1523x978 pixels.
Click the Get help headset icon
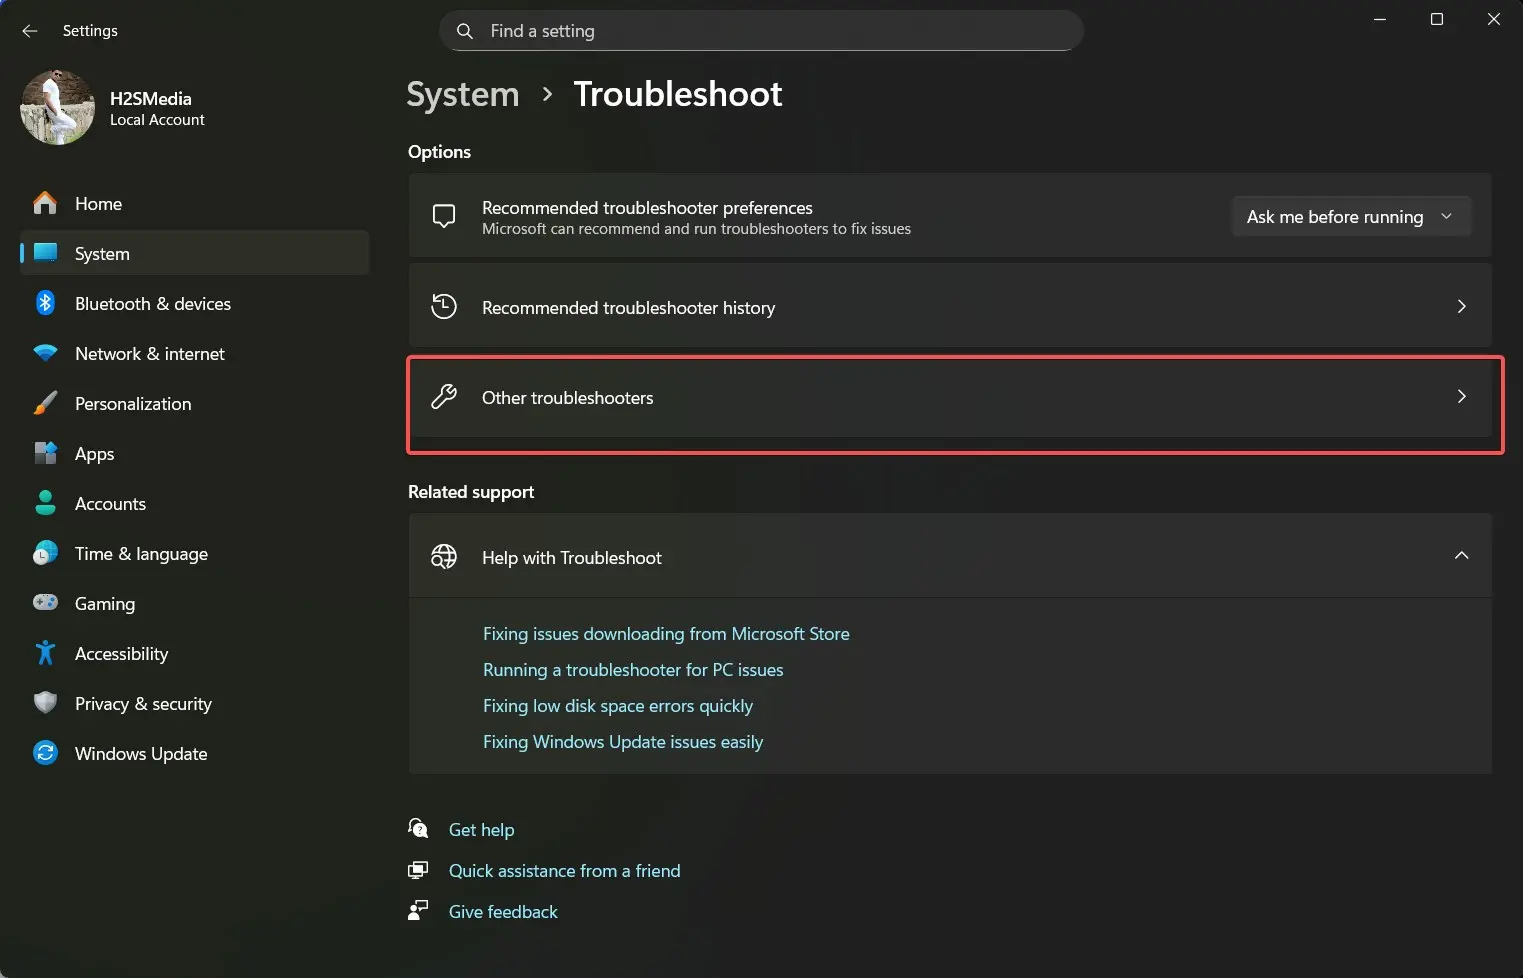[x=418, y=828]
